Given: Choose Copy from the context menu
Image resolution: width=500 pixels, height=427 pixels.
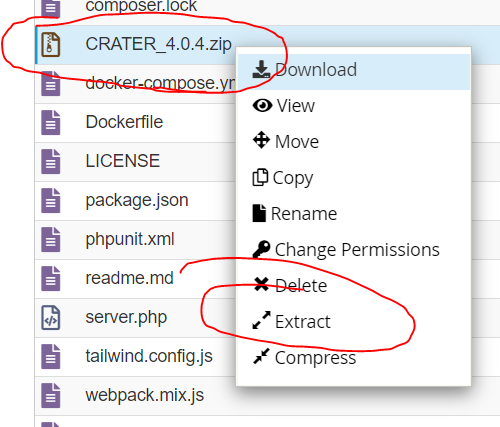Looking at the screenshot, I should 353,177.
